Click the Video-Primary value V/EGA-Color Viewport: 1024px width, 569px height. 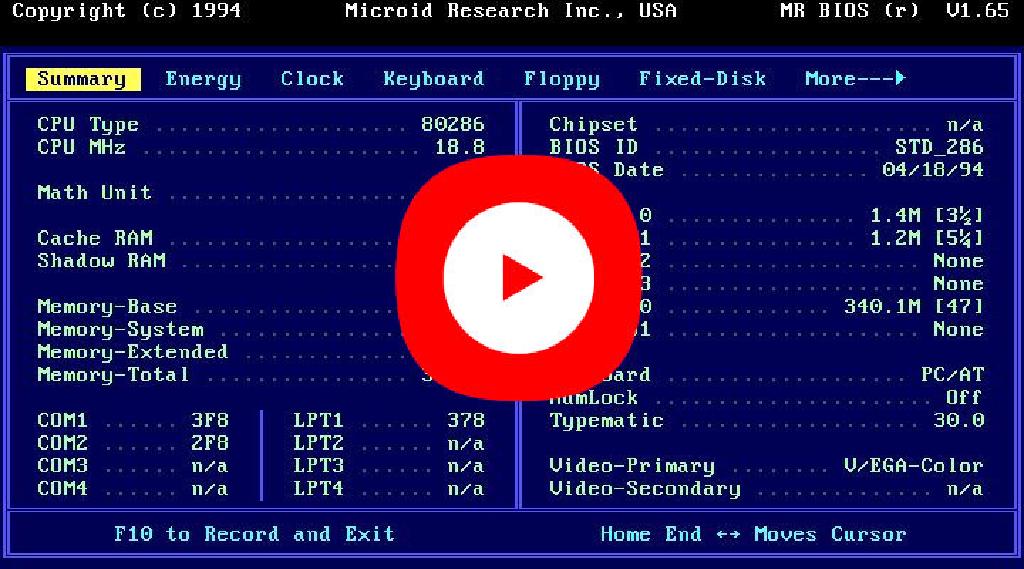pyautogui.click(x=914, y=466)
